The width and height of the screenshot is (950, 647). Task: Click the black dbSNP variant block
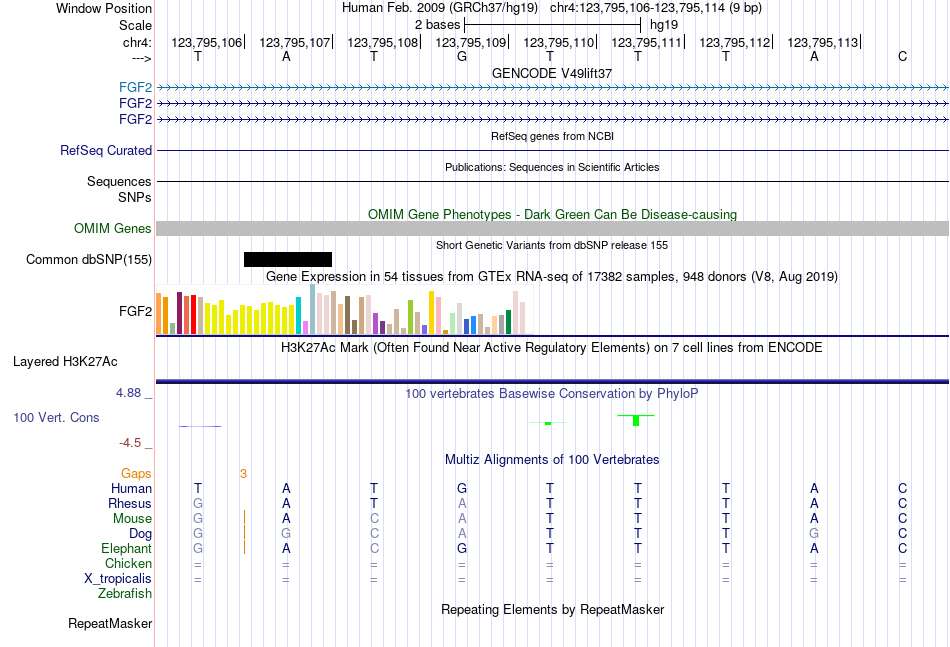tap(288, 259)
